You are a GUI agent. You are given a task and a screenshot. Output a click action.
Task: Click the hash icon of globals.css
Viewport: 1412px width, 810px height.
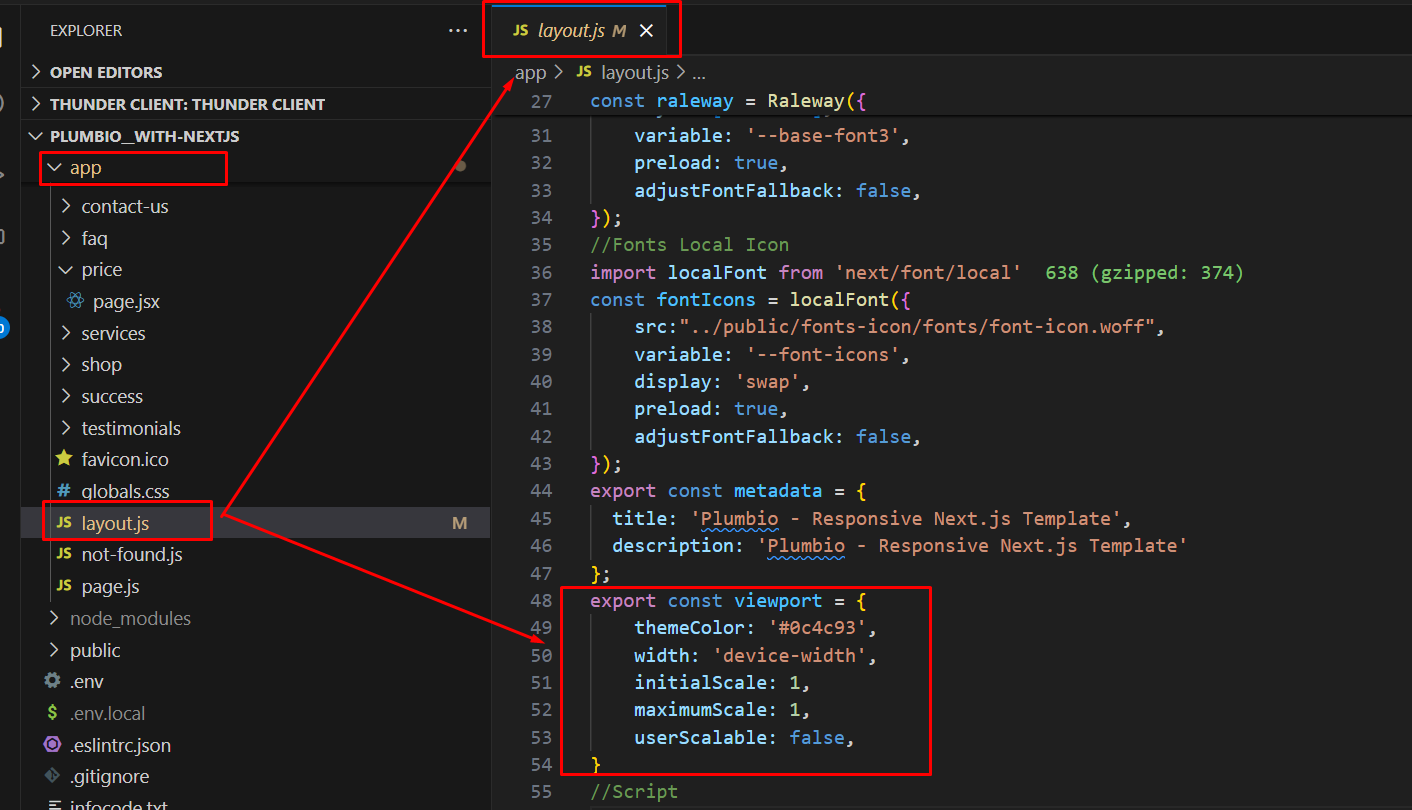click(x=64, y=491)
